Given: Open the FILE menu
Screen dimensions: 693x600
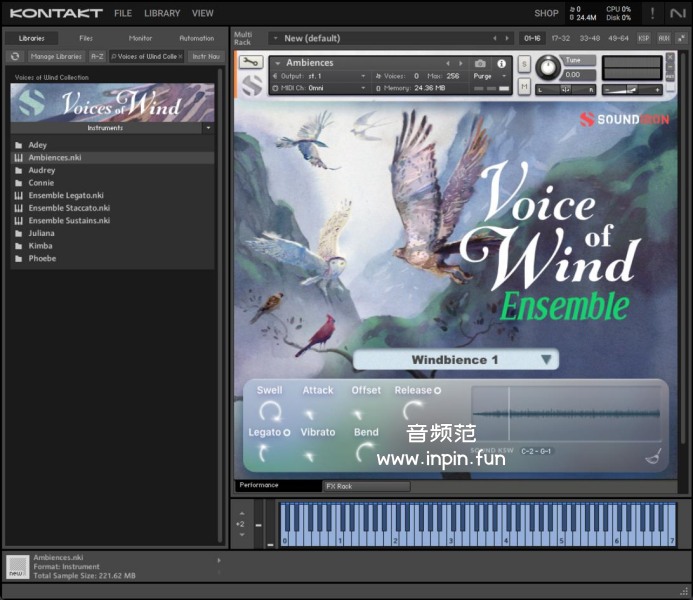Looking at the screenshot, I should coord(123,13).
